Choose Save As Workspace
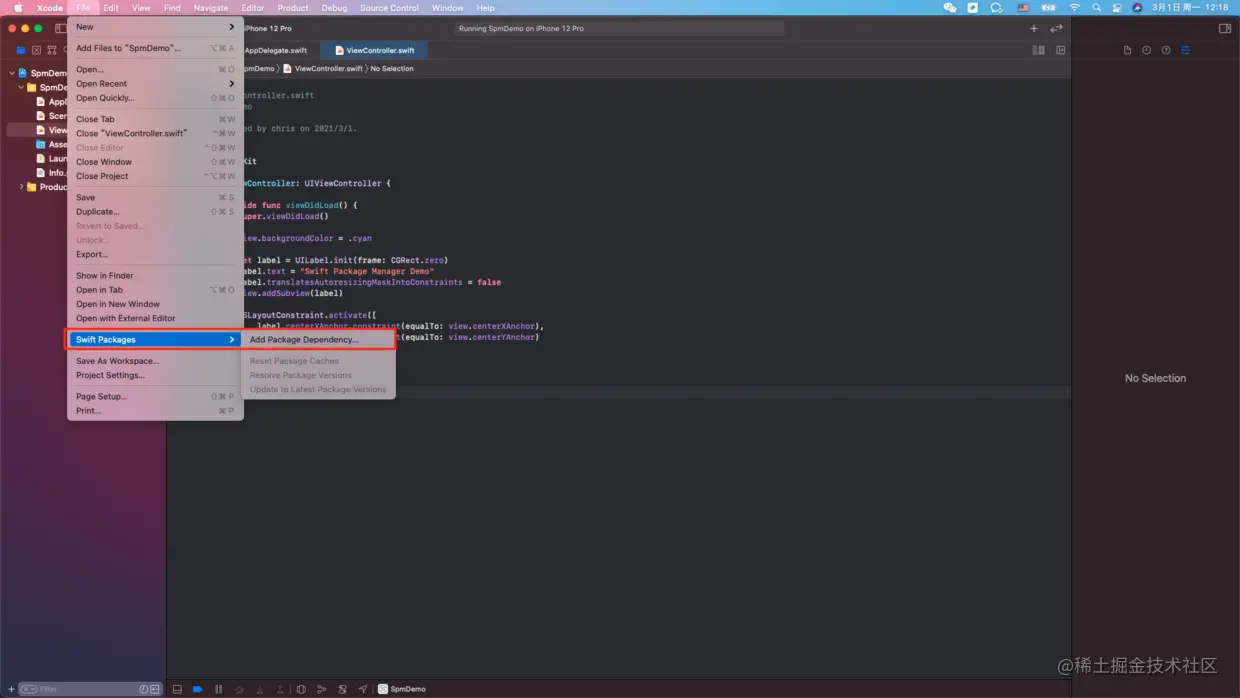 tap(155, 361)
